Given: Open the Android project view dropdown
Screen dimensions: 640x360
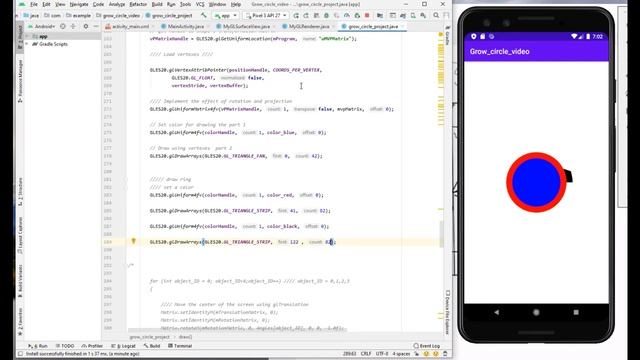Looking at the screenshot, I should click(41, 26).
